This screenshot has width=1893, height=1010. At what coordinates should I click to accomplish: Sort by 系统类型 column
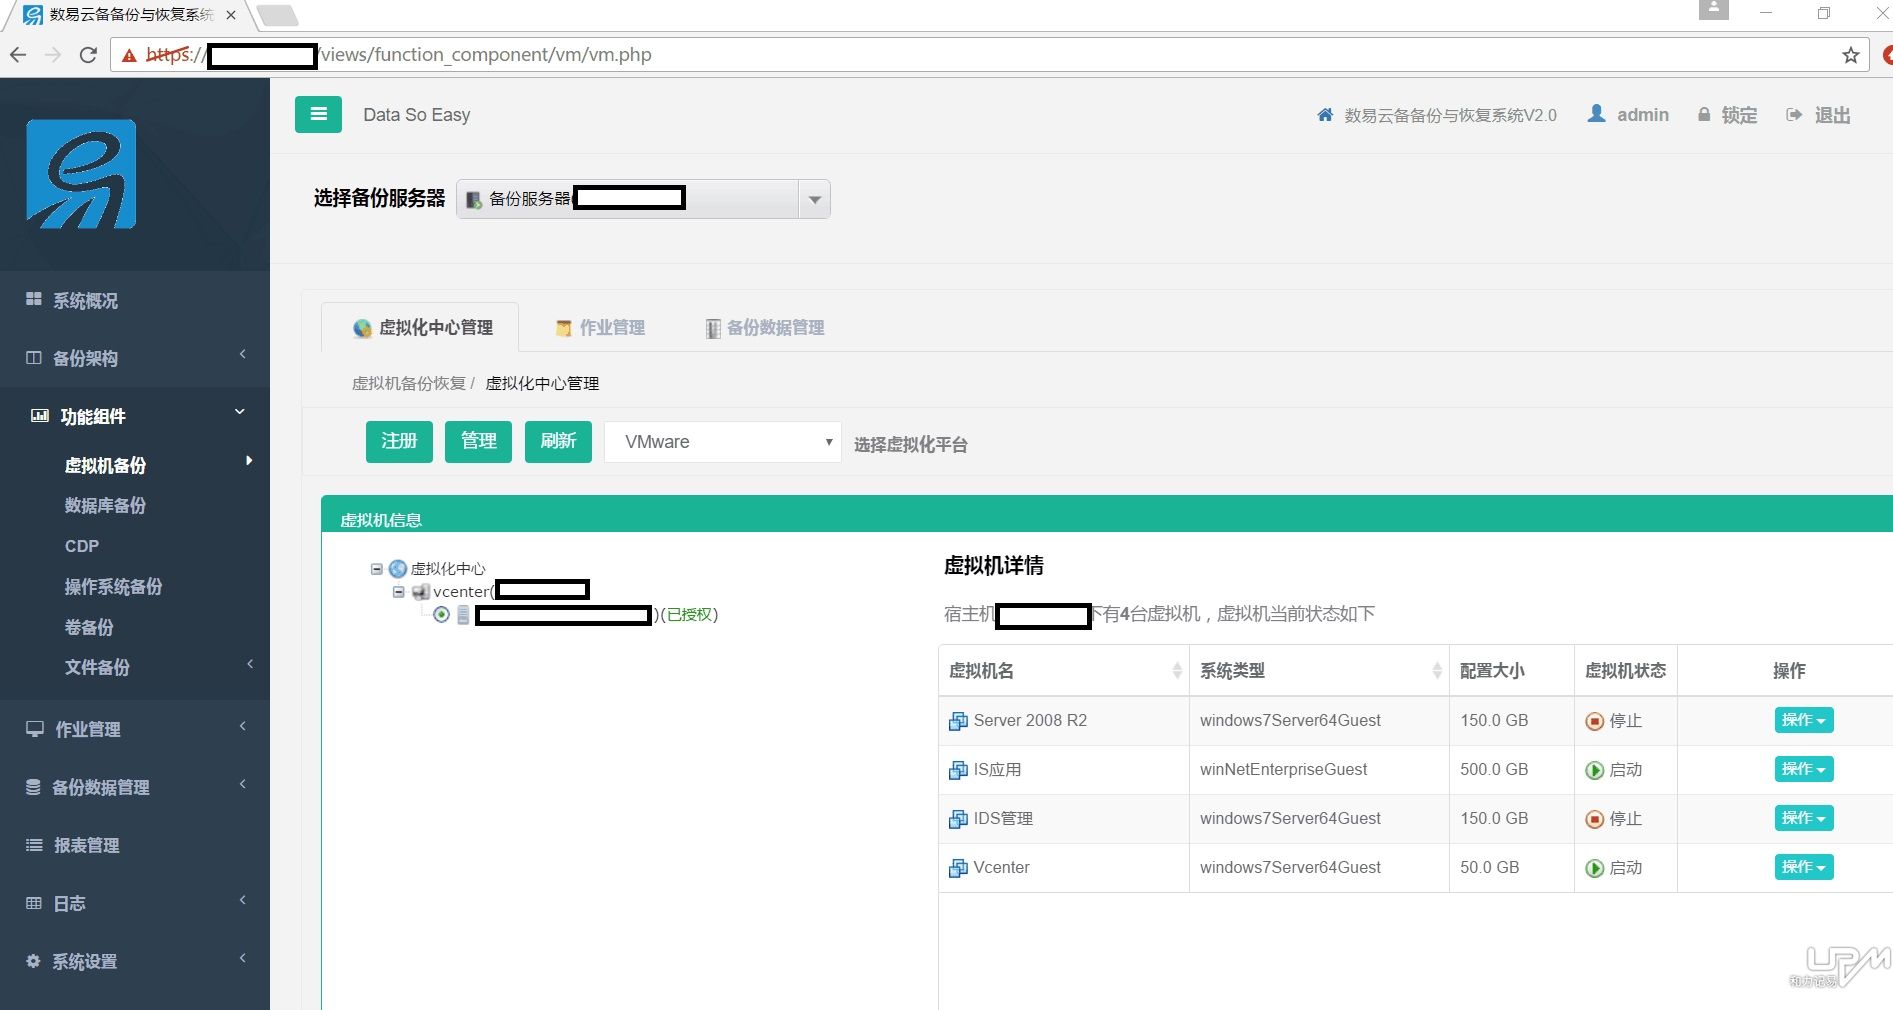coord(1319,670)
